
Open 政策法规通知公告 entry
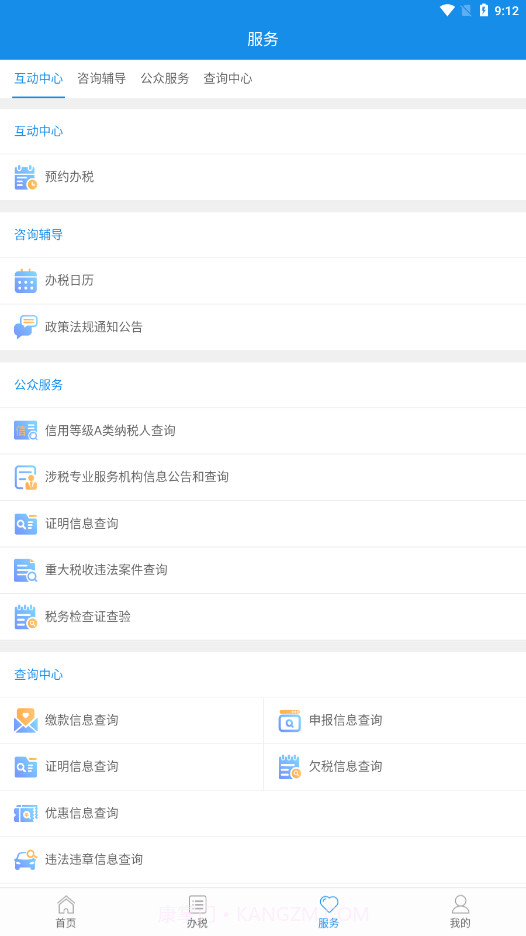tap(263, 327)
